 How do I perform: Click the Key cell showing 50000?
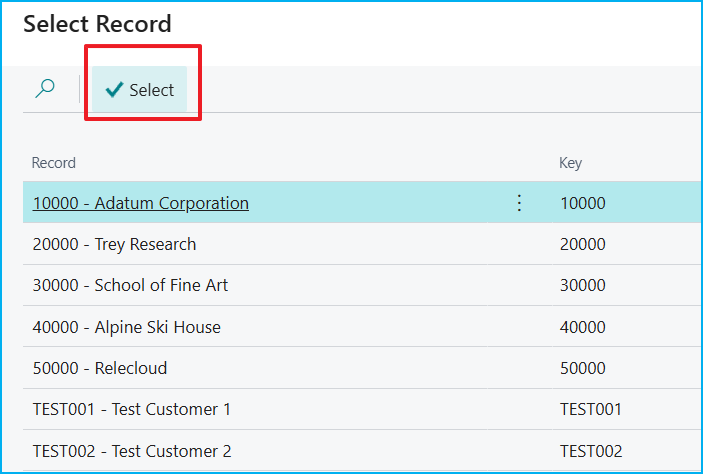coord(583,368)
